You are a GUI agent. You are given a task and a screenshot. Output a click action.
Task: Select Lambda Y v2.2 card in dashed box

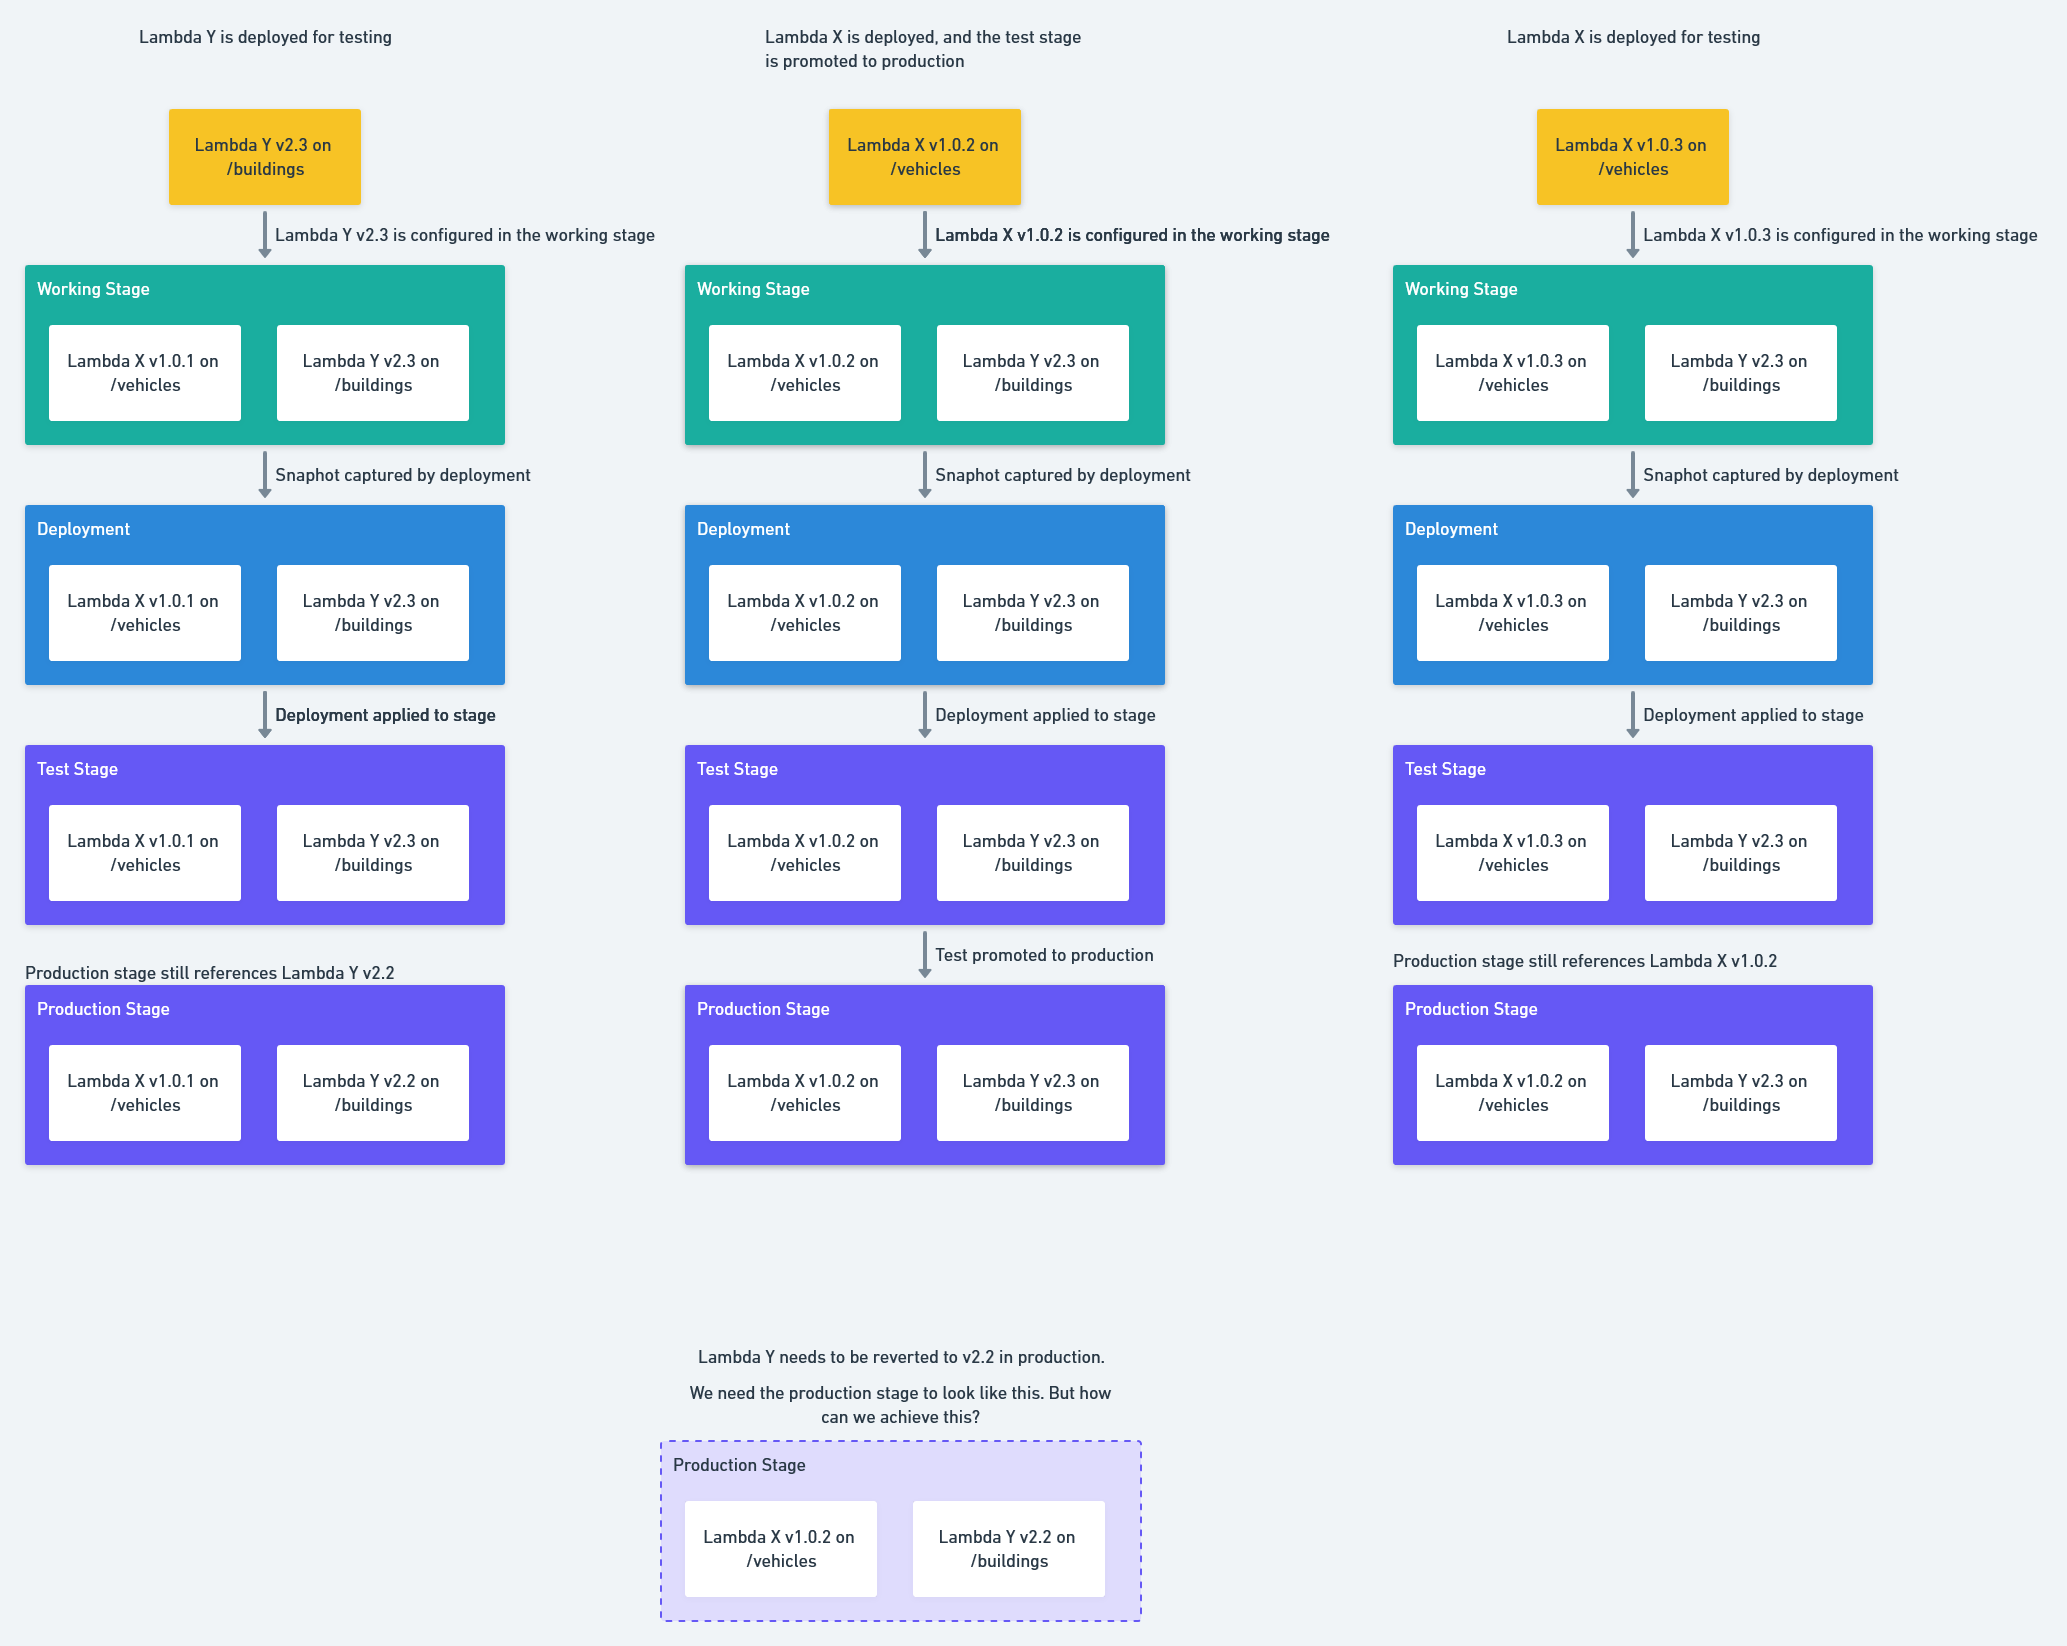[1008, 1549]
